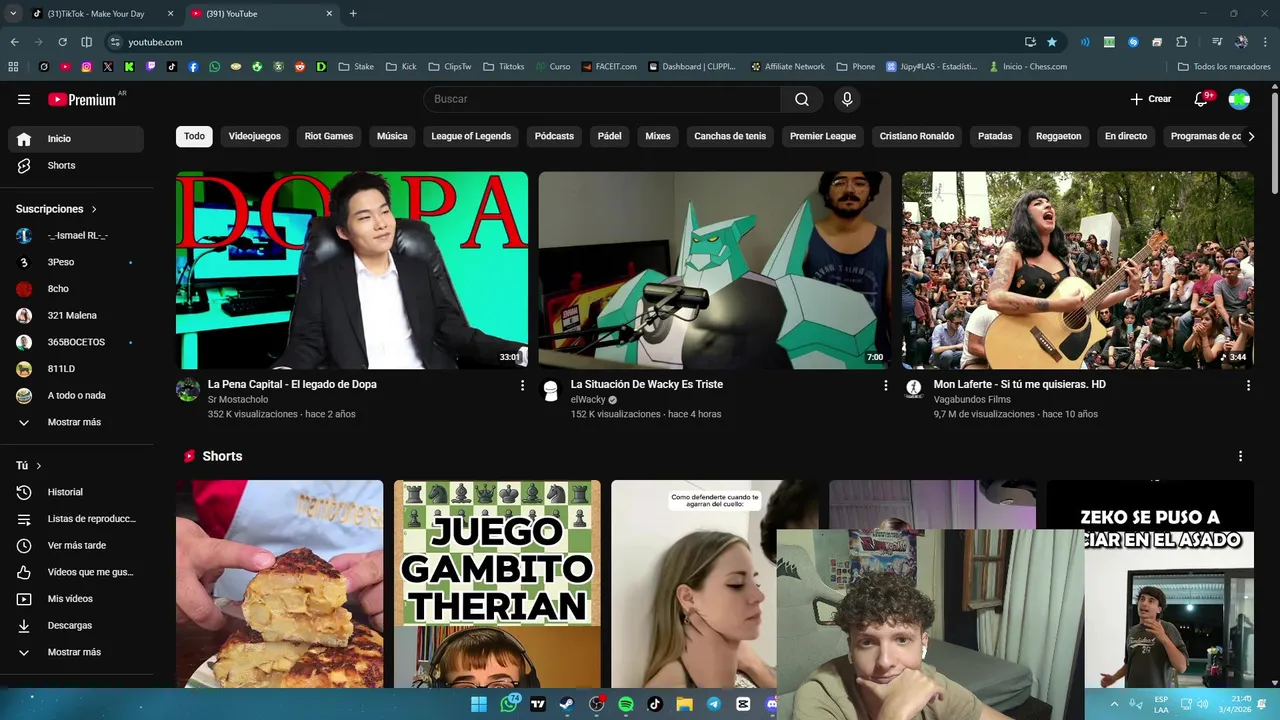The image size is (1280, 720).
Task: Expand the Suscripciones section chevron
Action: 94,209
